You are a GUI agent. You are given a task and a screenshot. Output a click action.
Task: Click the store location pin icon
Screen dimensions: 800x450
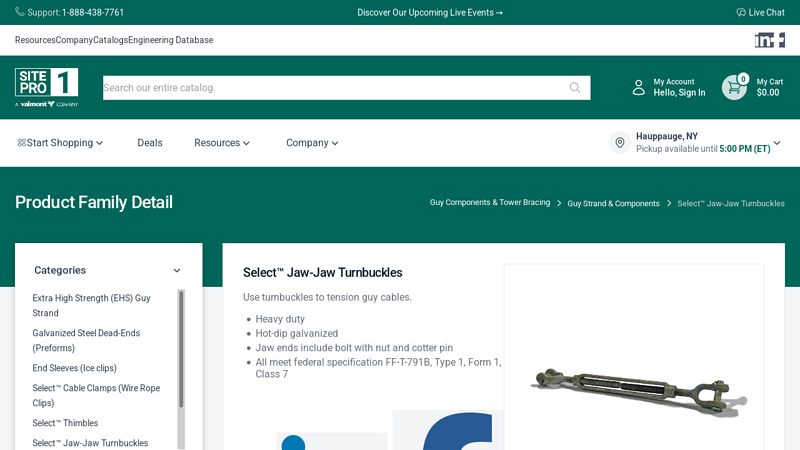pos(619,142)
